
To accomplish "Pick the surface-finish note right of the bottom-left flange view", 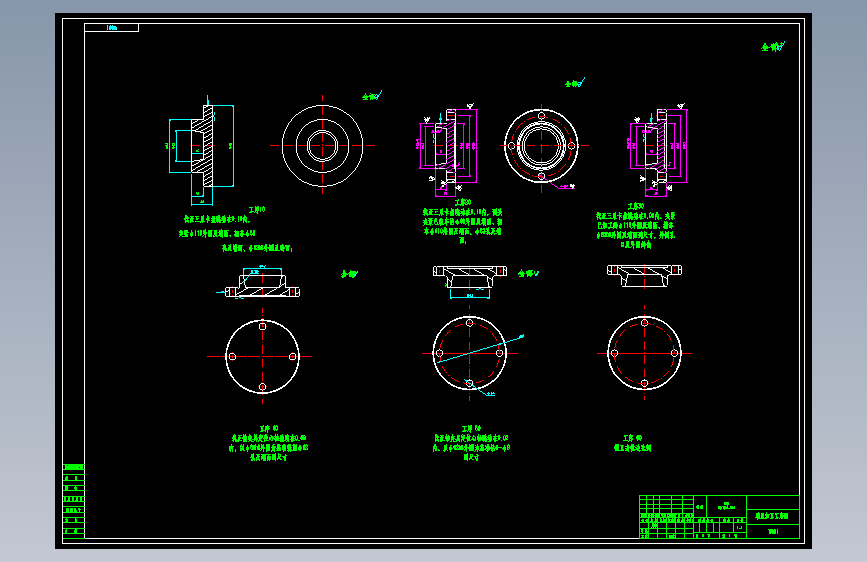I will (349, 274).
